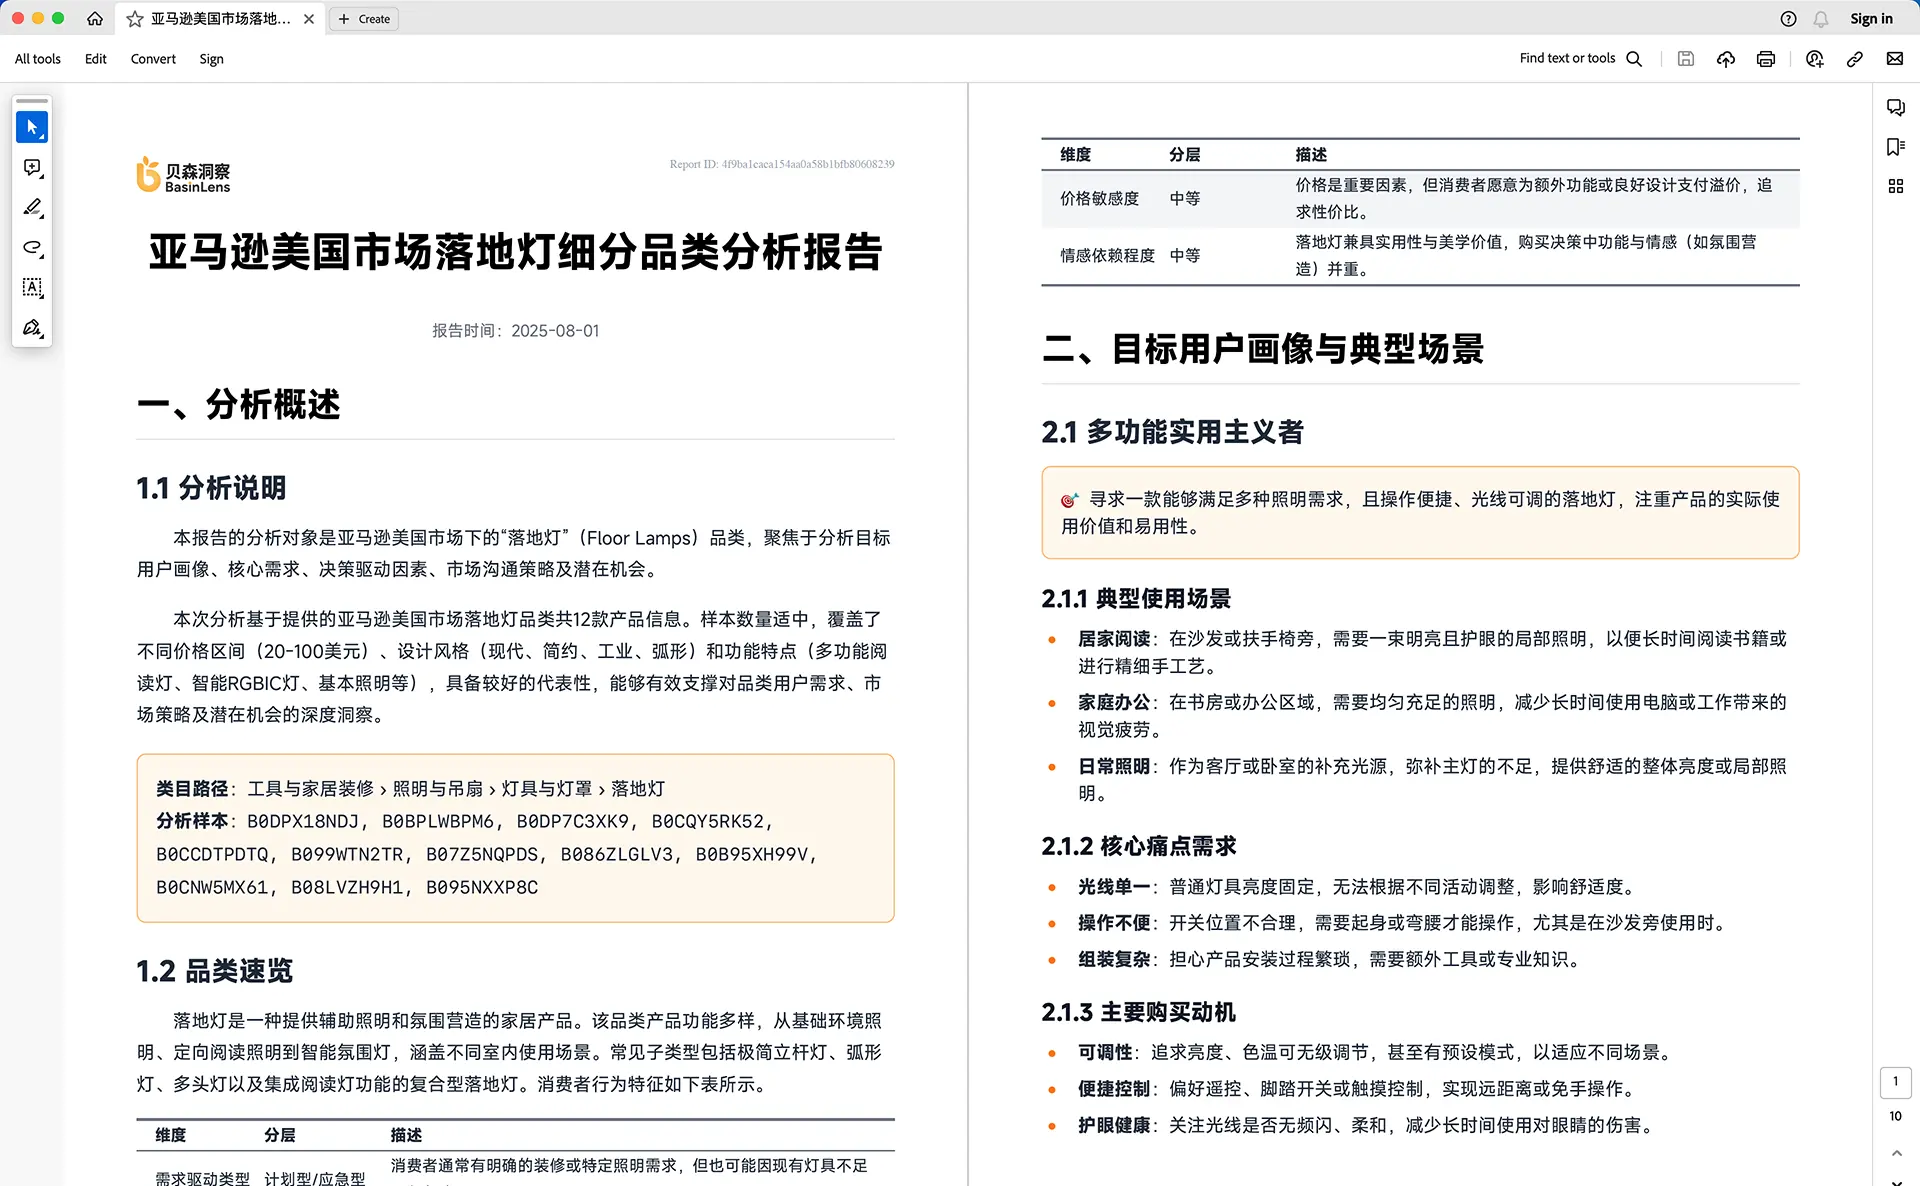The height and width of the screenshot is (1186, 1920).
Task: Switch to the document tab 亚马逊美国市场落地
Action: pyautogui.click(x=221, y=19)
